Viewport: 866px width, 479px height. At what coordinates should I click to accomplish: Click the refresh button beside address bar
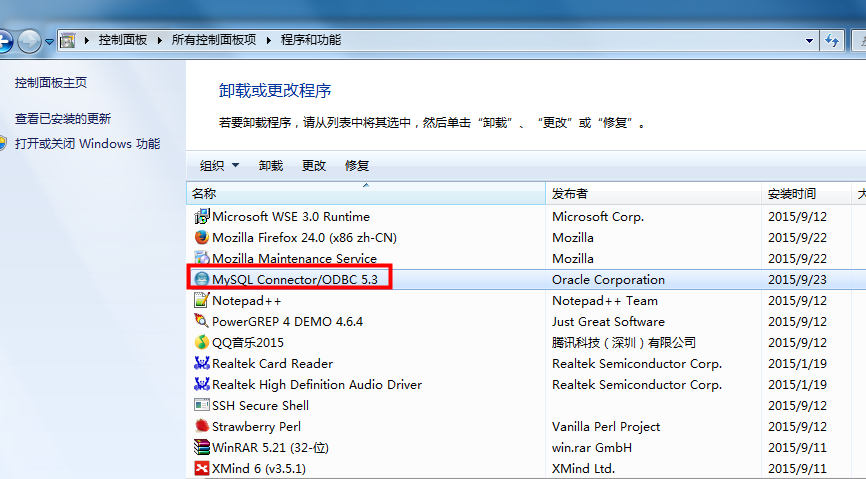point(832,40)
